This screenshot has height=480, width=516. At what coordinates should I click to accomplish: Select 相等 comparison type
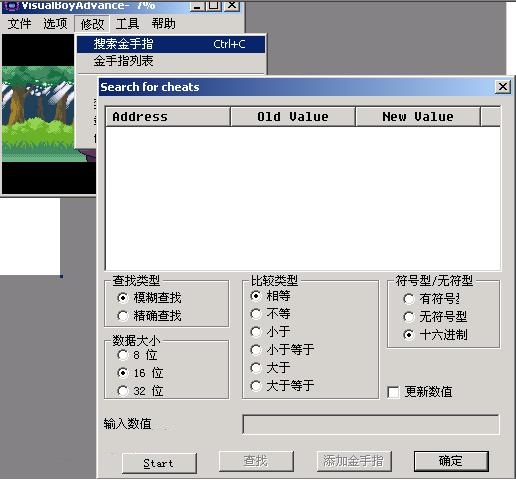coord(270,296)
